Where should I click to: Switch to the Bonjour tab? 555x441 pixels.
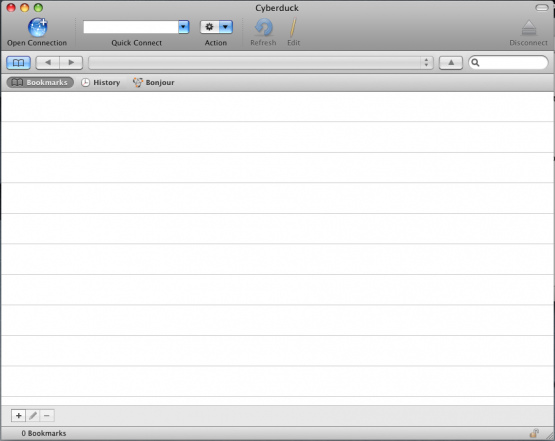tap(154, 82)
